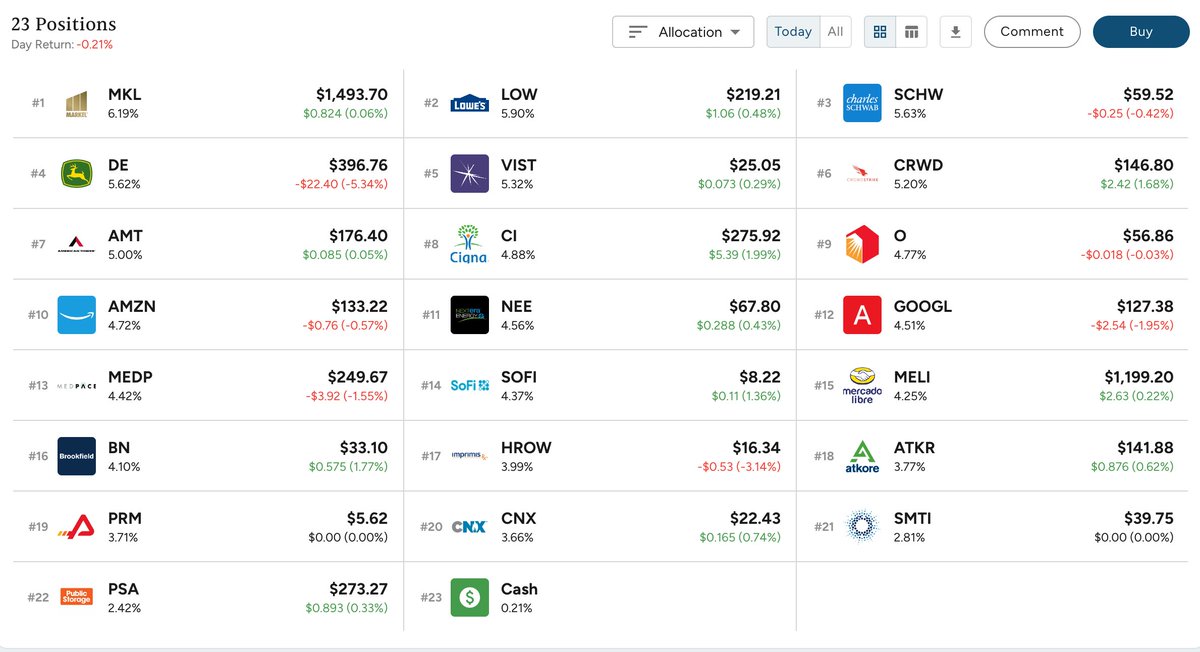Click the Mercado Libre (MELI) logo icon
1200x652 pixels.
pyautogui.click(x=862, y=386)
